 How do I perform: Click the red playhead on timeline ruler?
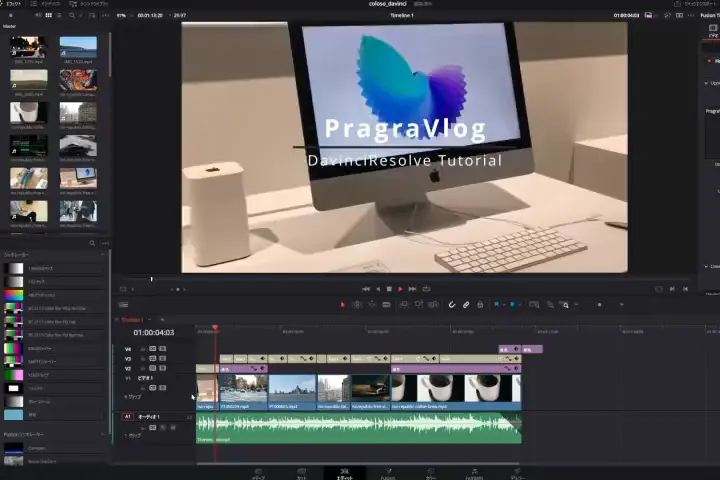tap(215, 328)
